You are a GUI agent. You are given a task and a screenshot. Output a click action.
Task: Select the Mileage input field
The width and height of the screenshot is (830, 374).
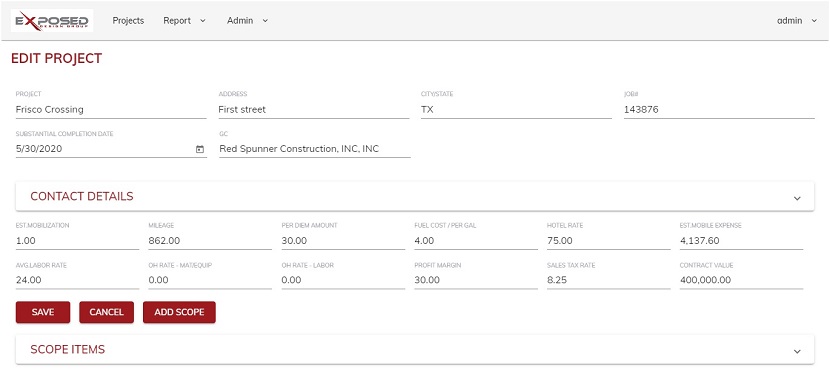(x=210, y=241)
